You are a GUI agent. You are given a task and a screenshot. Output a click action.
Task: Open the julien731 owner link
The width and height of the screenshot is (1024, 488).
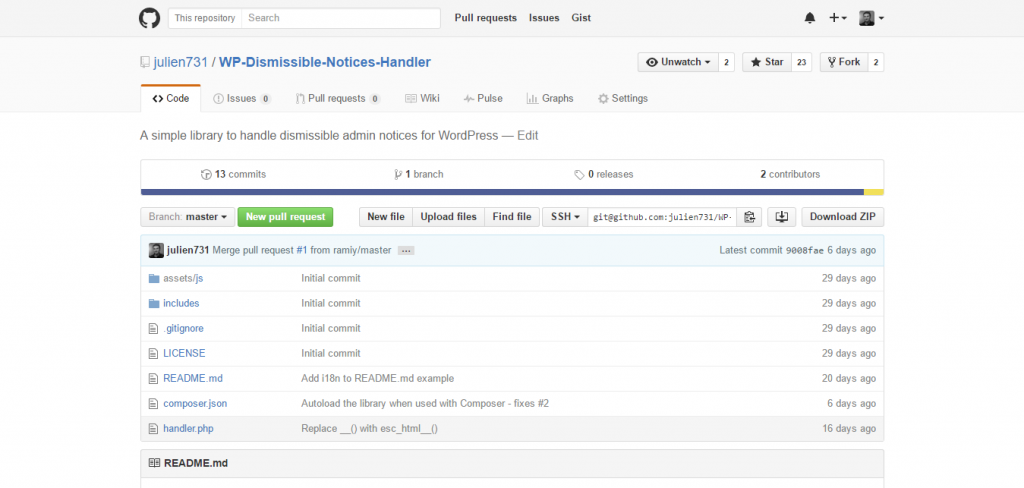[180, 63]
